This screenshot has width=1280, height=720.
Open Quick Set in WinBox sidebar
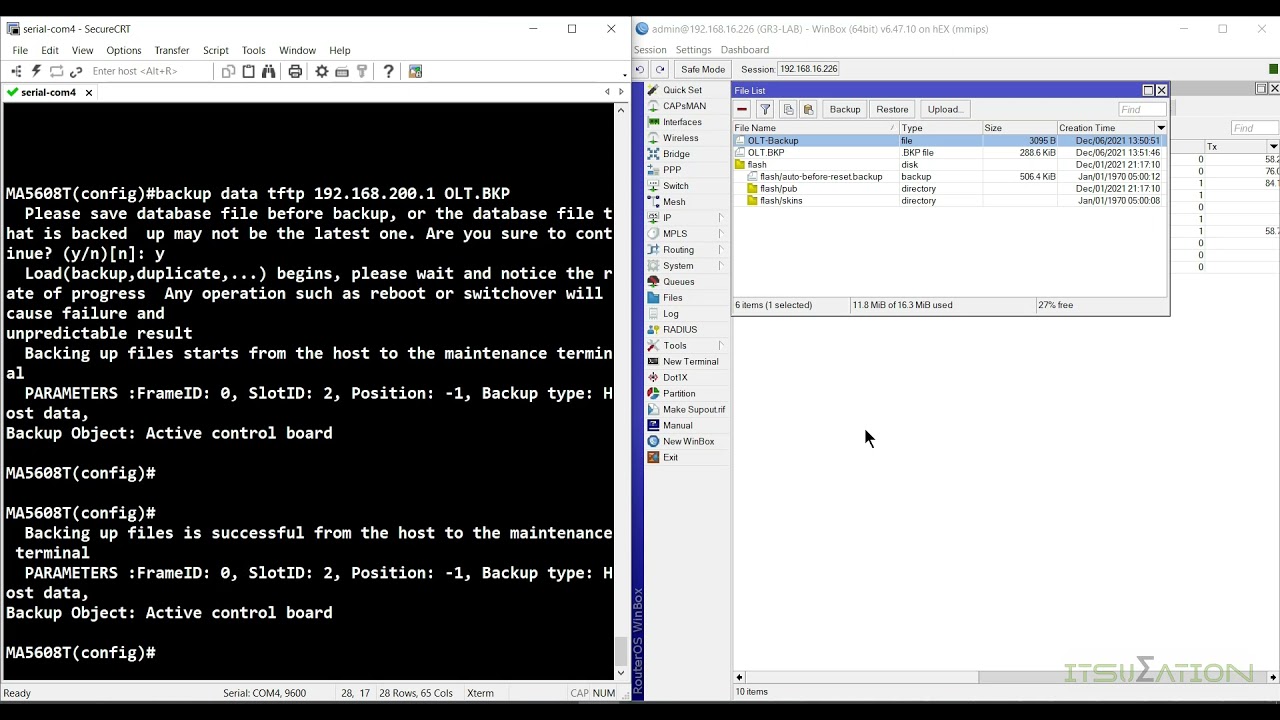point(682,90)
